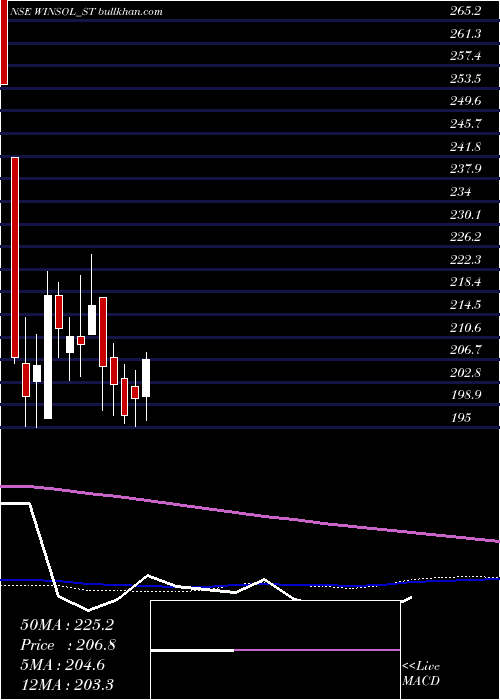The width and height of the screenshot is (500, 700).
Task: Select the 261.3 price axis label
Action: pyautogui.click(x=465, y=34)
